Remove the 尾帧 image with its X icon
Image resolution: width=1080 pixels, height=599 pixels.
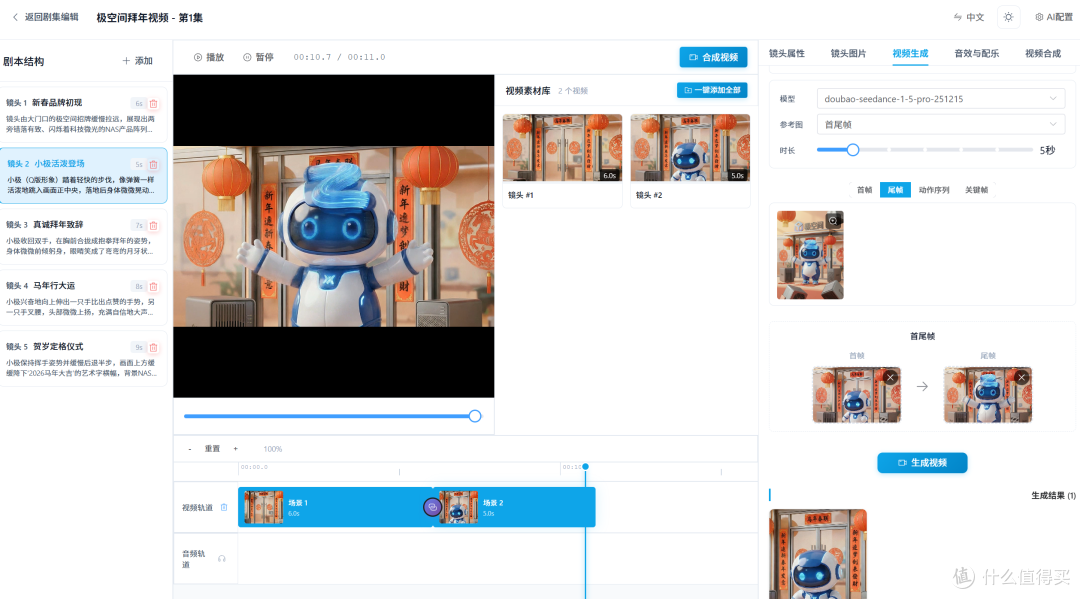[x=1021, y=377]
